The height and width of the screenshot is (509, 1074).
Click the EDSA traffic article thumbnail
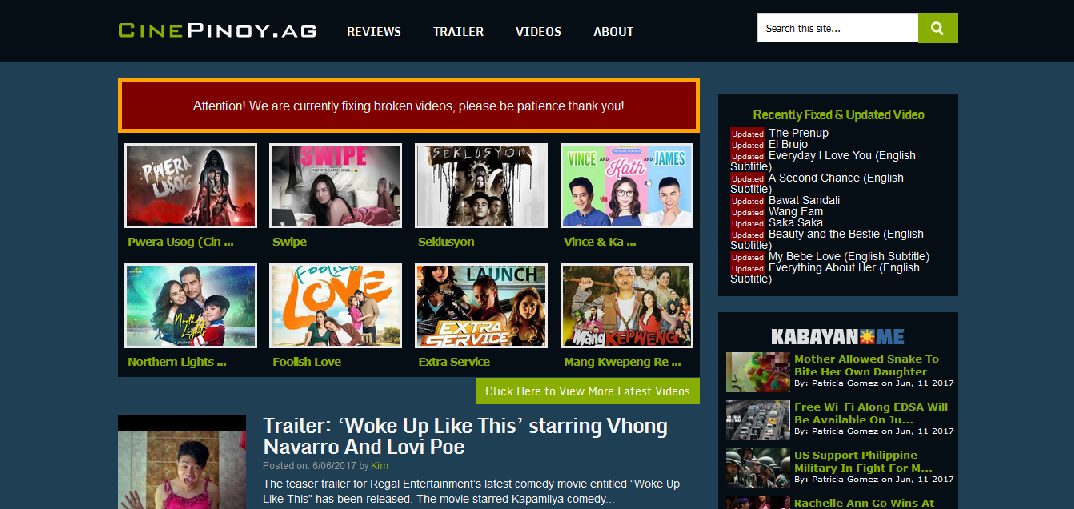(758, 419)
